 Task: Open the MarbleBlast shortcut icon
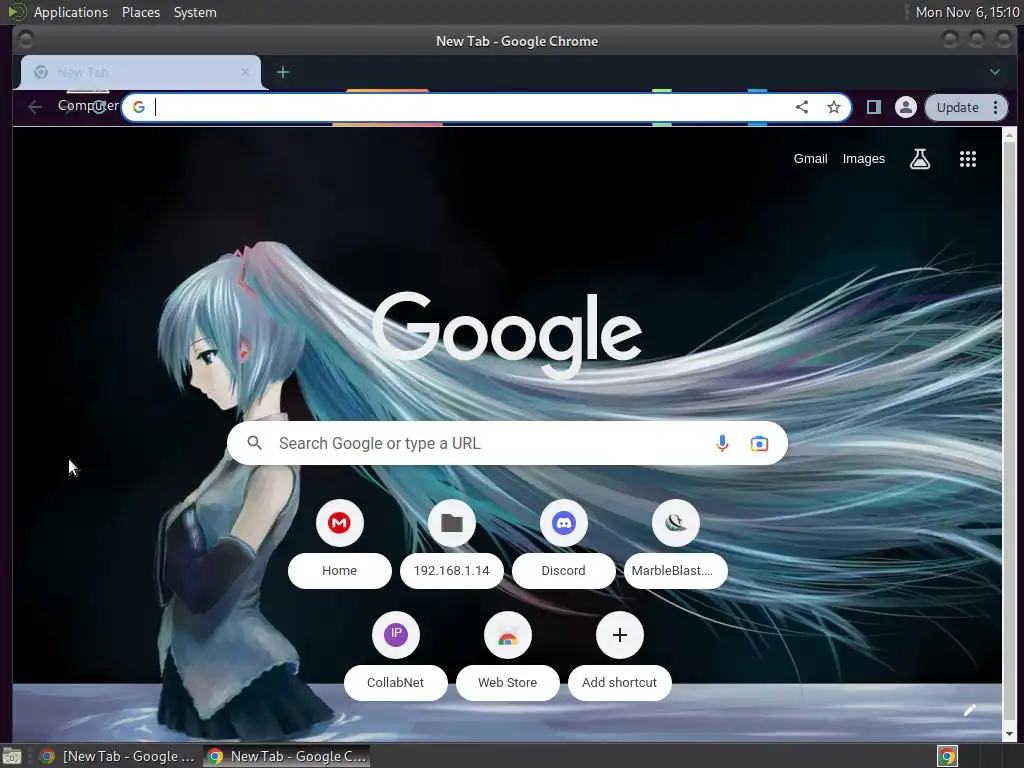tap(675, 523)
